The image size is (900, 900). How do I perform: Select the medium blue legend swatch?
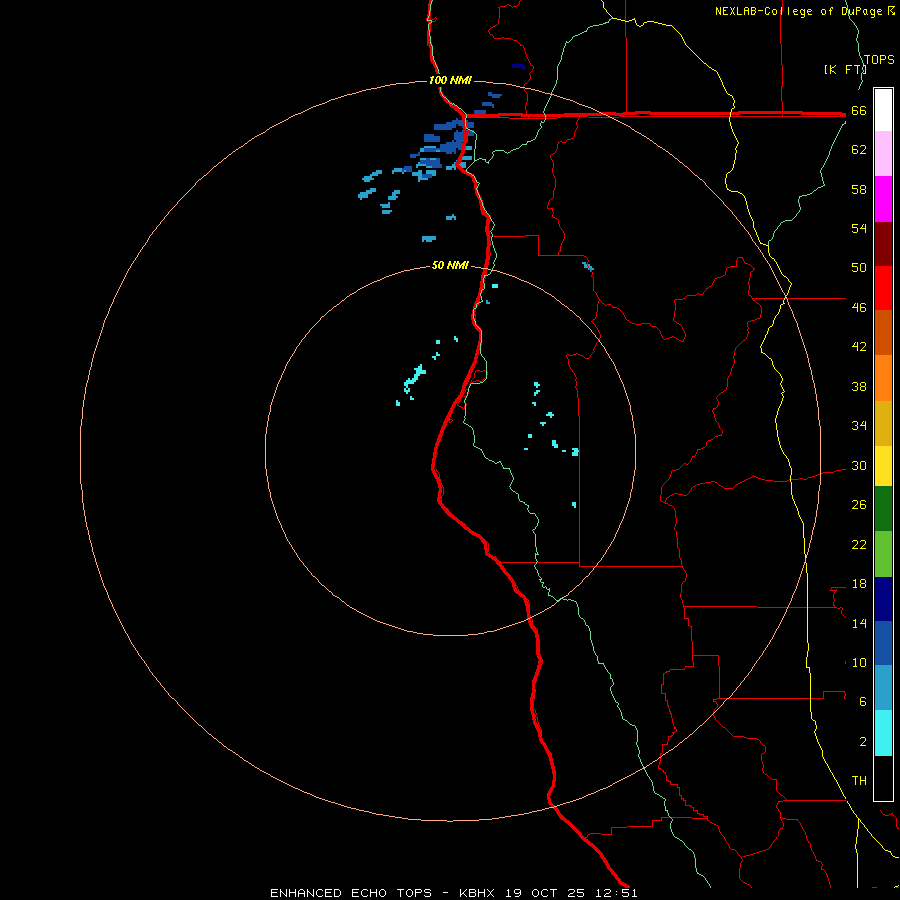883,643
